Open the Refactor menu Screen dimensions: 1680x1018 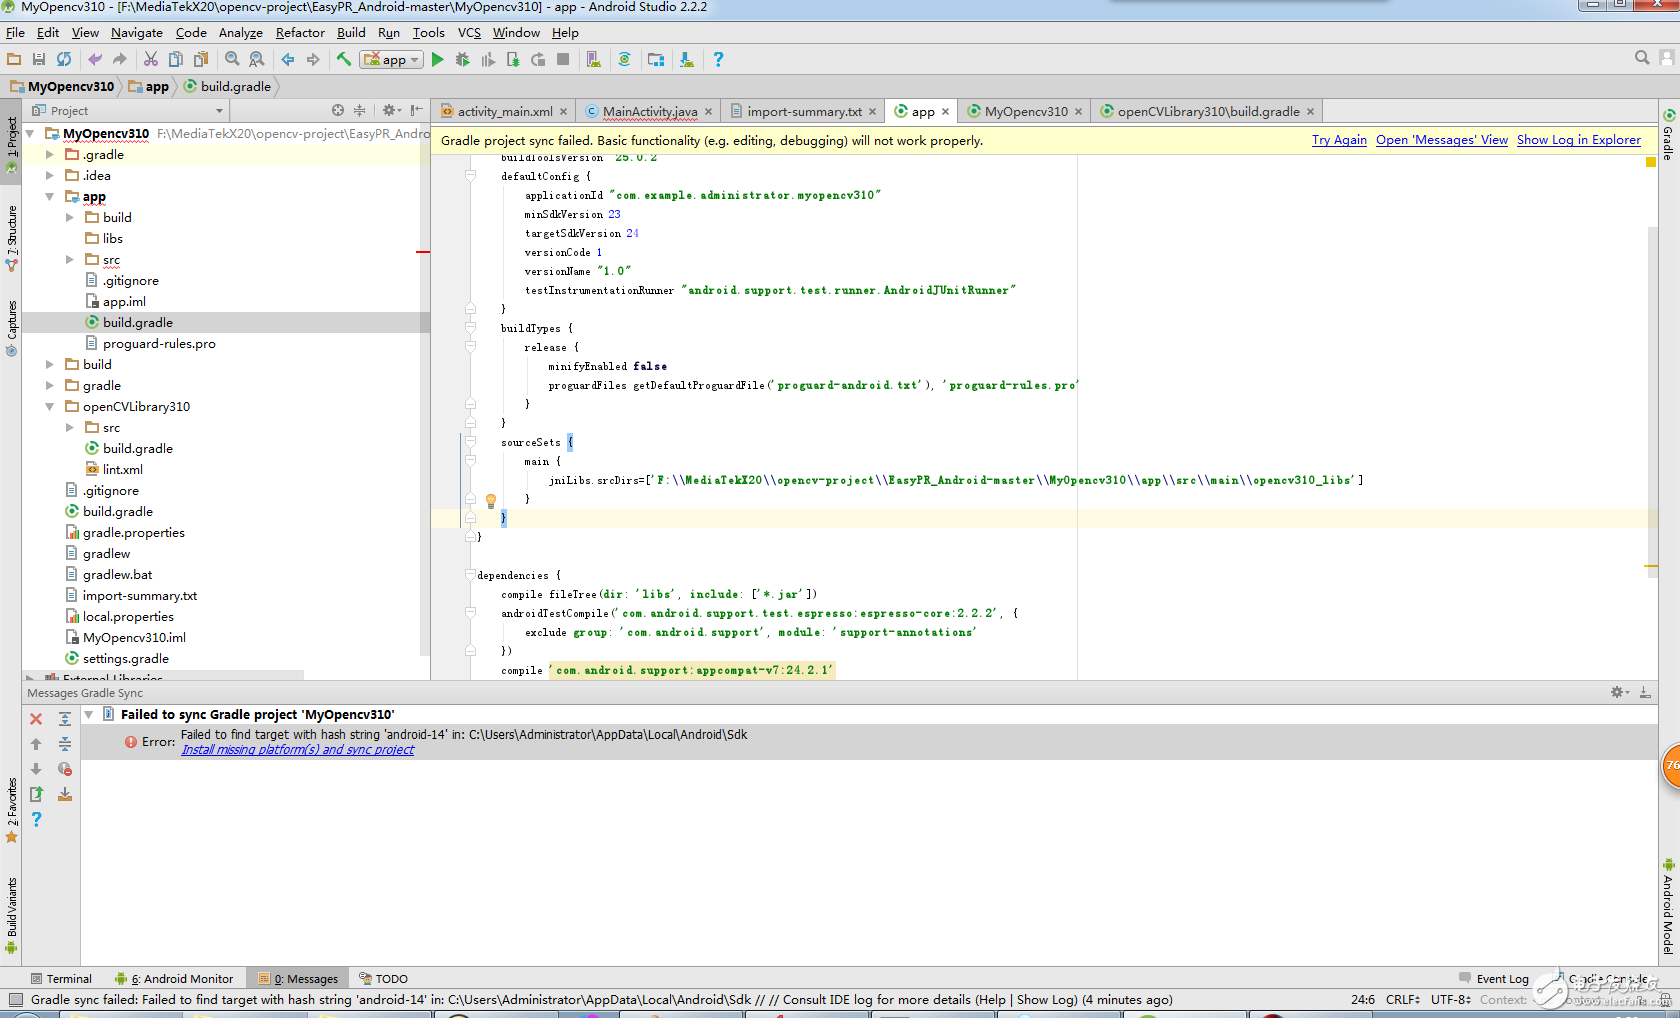click(300, 33)
